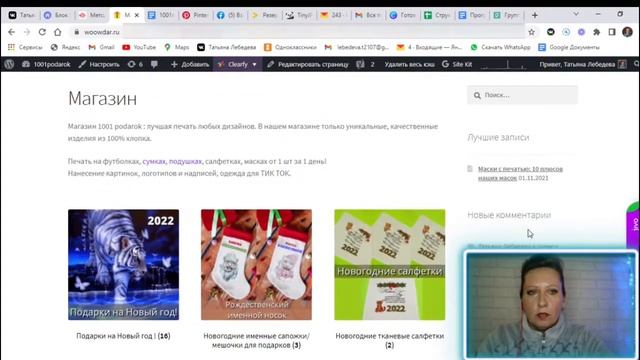Viewport: 640px width, 360px height.
Task: Open the Gmail bookmark
Action: (102, 47)
